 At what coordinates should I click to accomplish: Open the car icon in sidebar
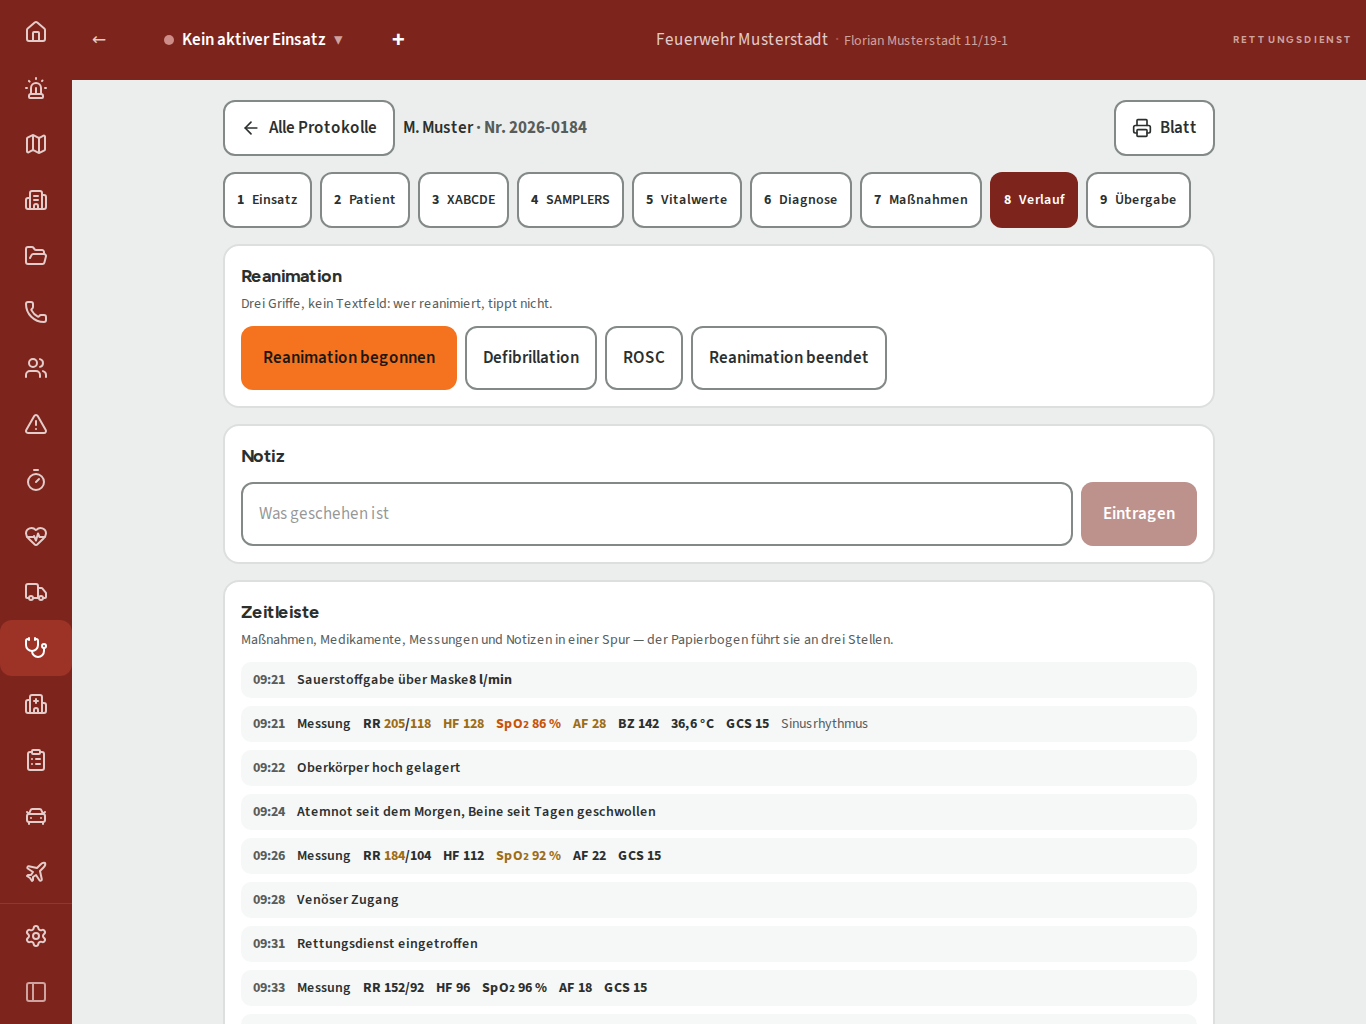[x=36, y=816]
